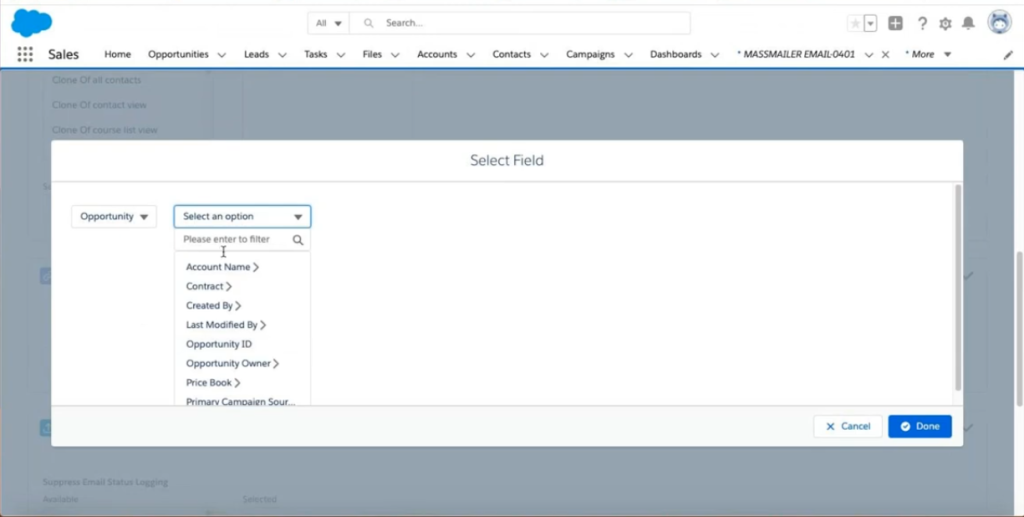Expand the Price Book option

(214, 383)
